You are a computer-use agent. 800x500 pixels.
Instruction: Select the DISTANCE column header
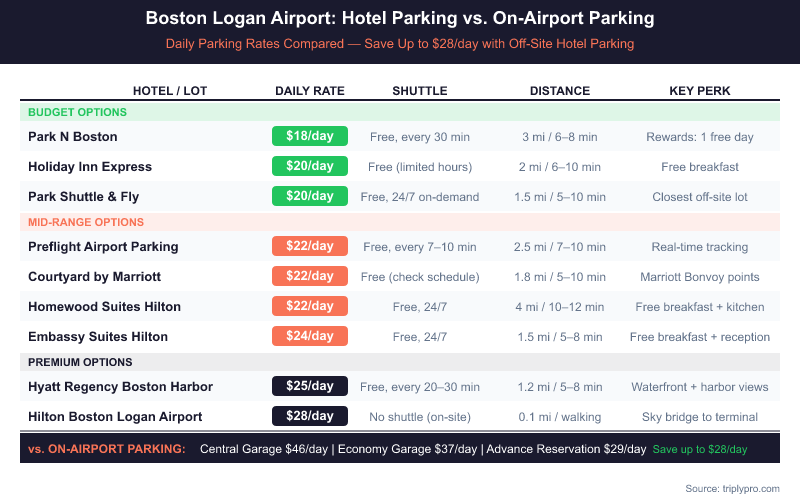560,91
